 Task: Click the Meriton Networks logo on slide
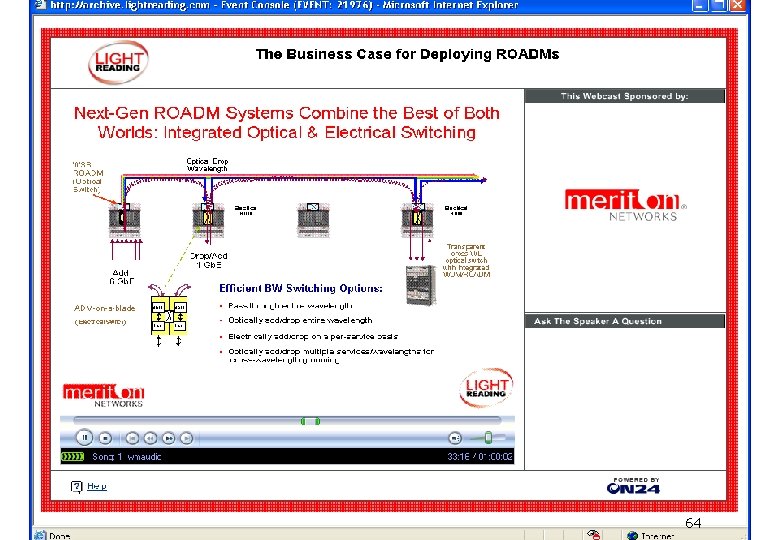[x=103, y=395]
